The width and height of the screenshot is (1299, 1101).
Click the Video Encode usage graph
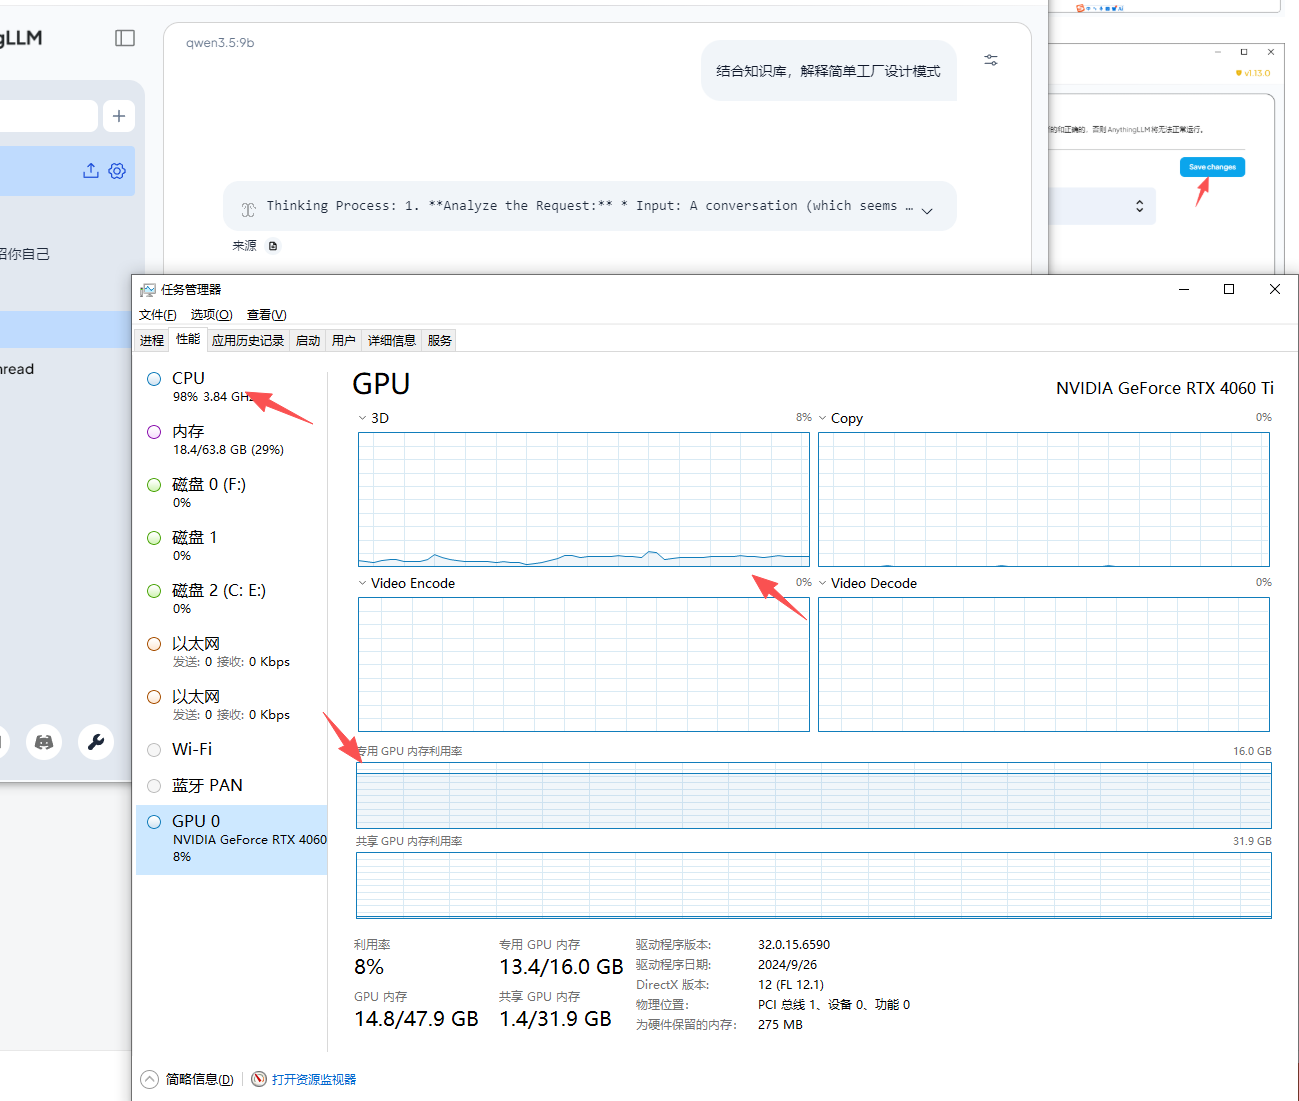click(x=584, y=665)
